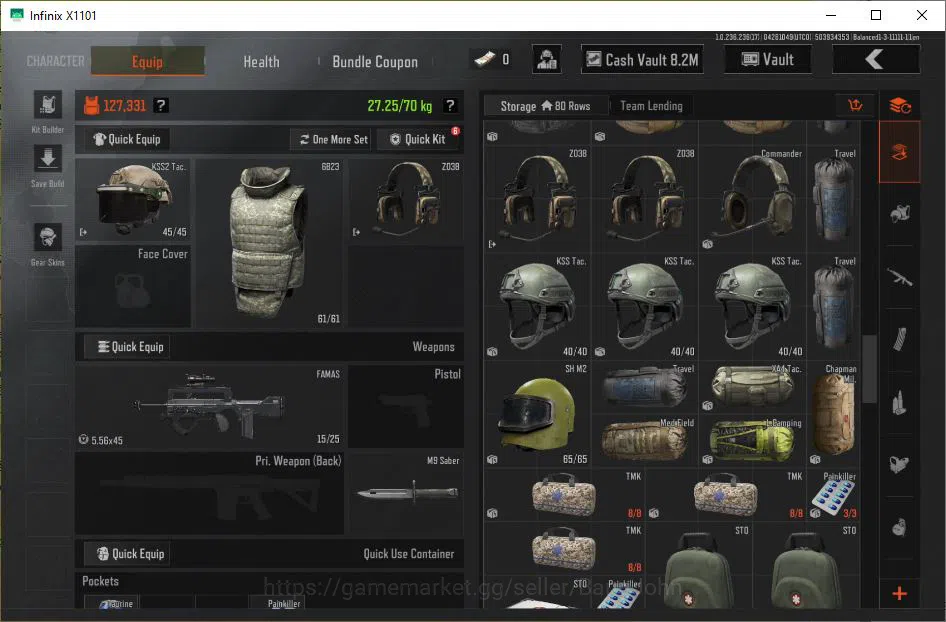Open the Kit Builder icon

point(48,105)
